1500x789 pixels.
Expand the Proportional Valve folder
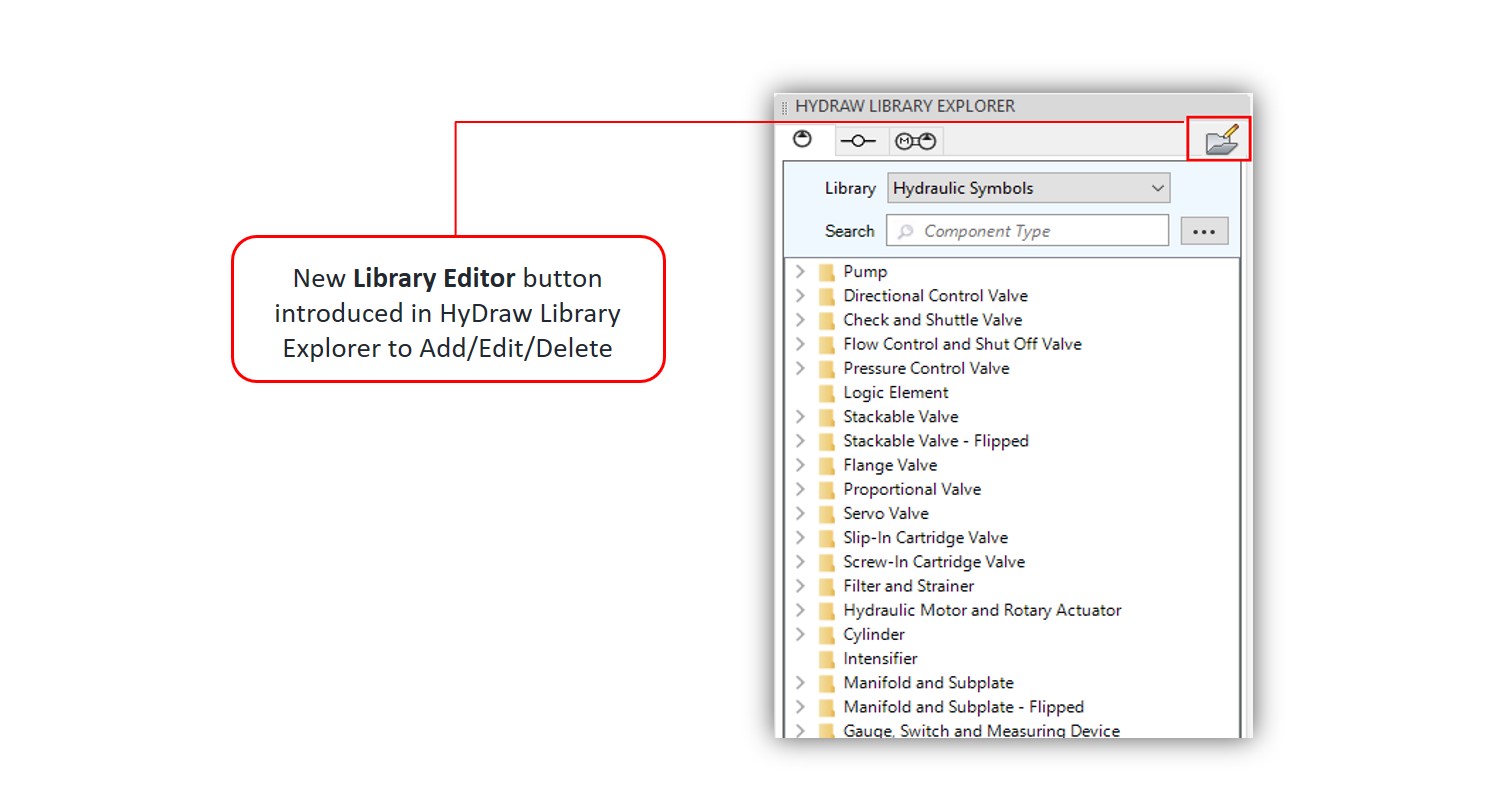tap(799, 489)
